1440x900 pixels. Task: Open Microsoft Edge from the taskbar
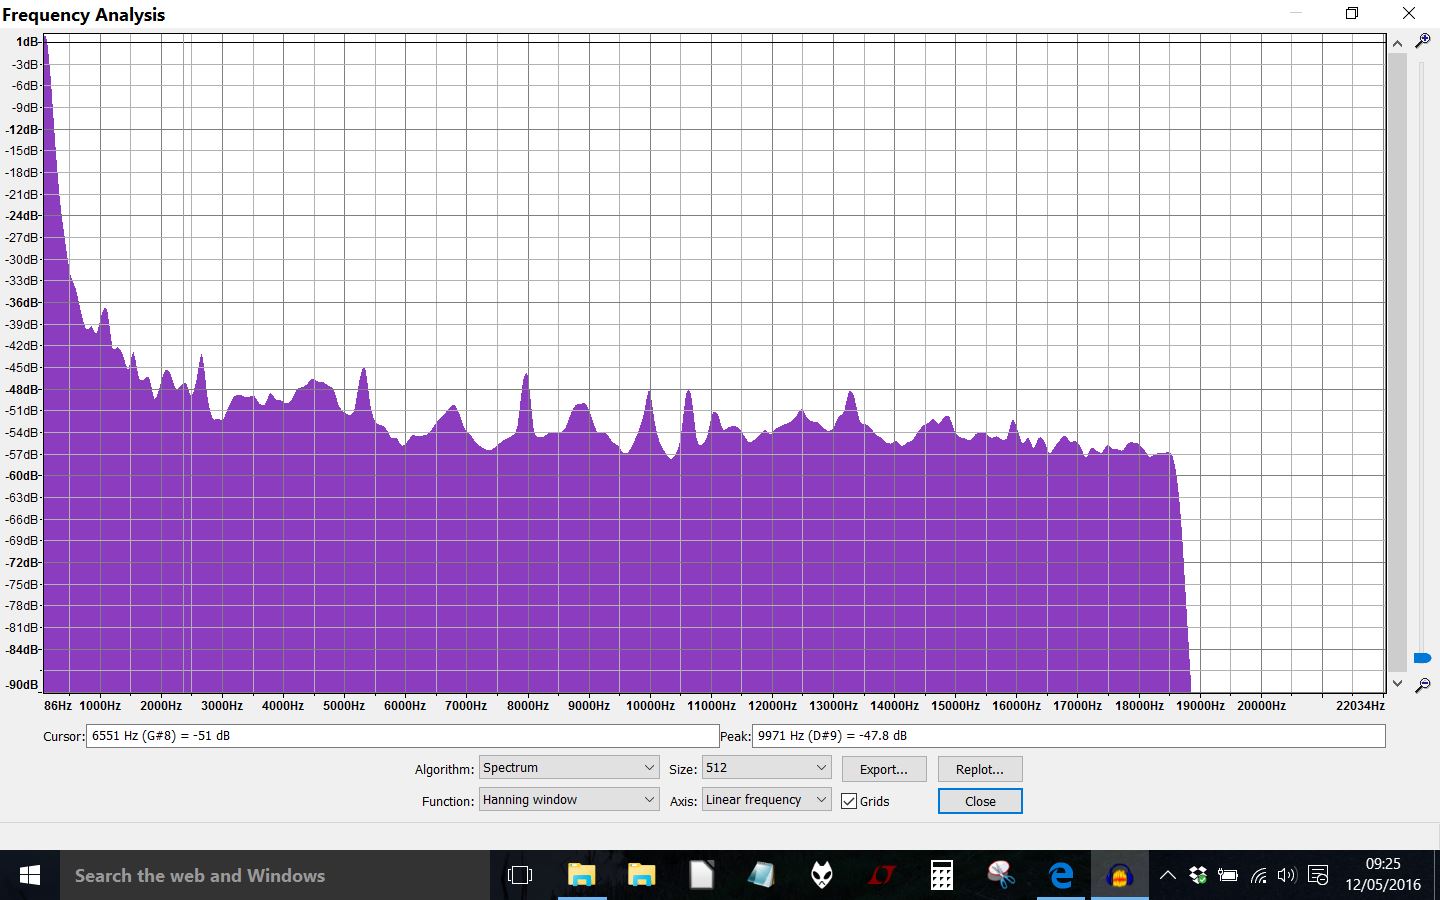tap(1061, 875)
